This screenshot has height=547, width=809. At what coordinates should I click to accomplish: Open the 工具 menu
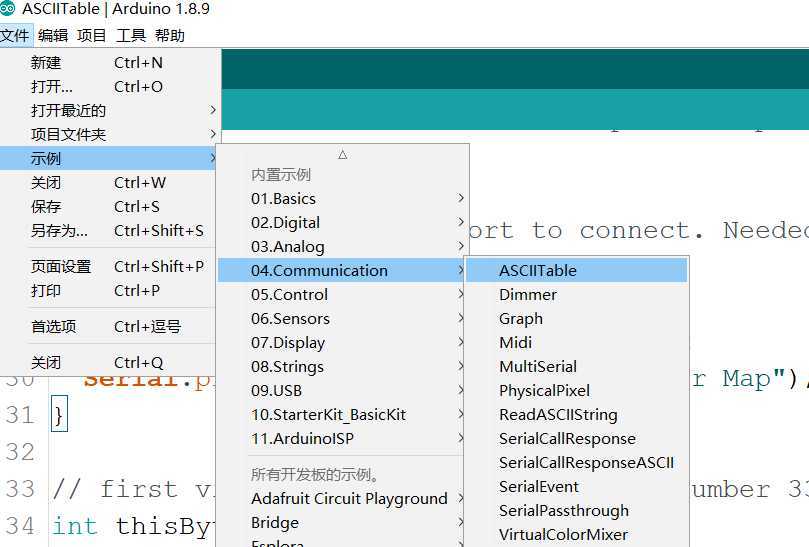(131, 36)
